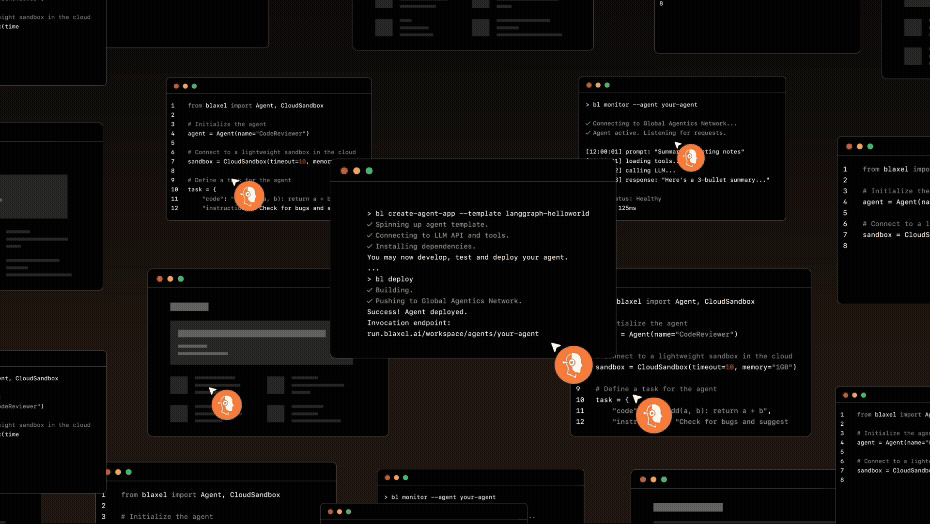This screenshot has height=524, width=930.
Task: Minimize the bl create-agent-app terminal using the yellow dot
Action: coord(356,171)
